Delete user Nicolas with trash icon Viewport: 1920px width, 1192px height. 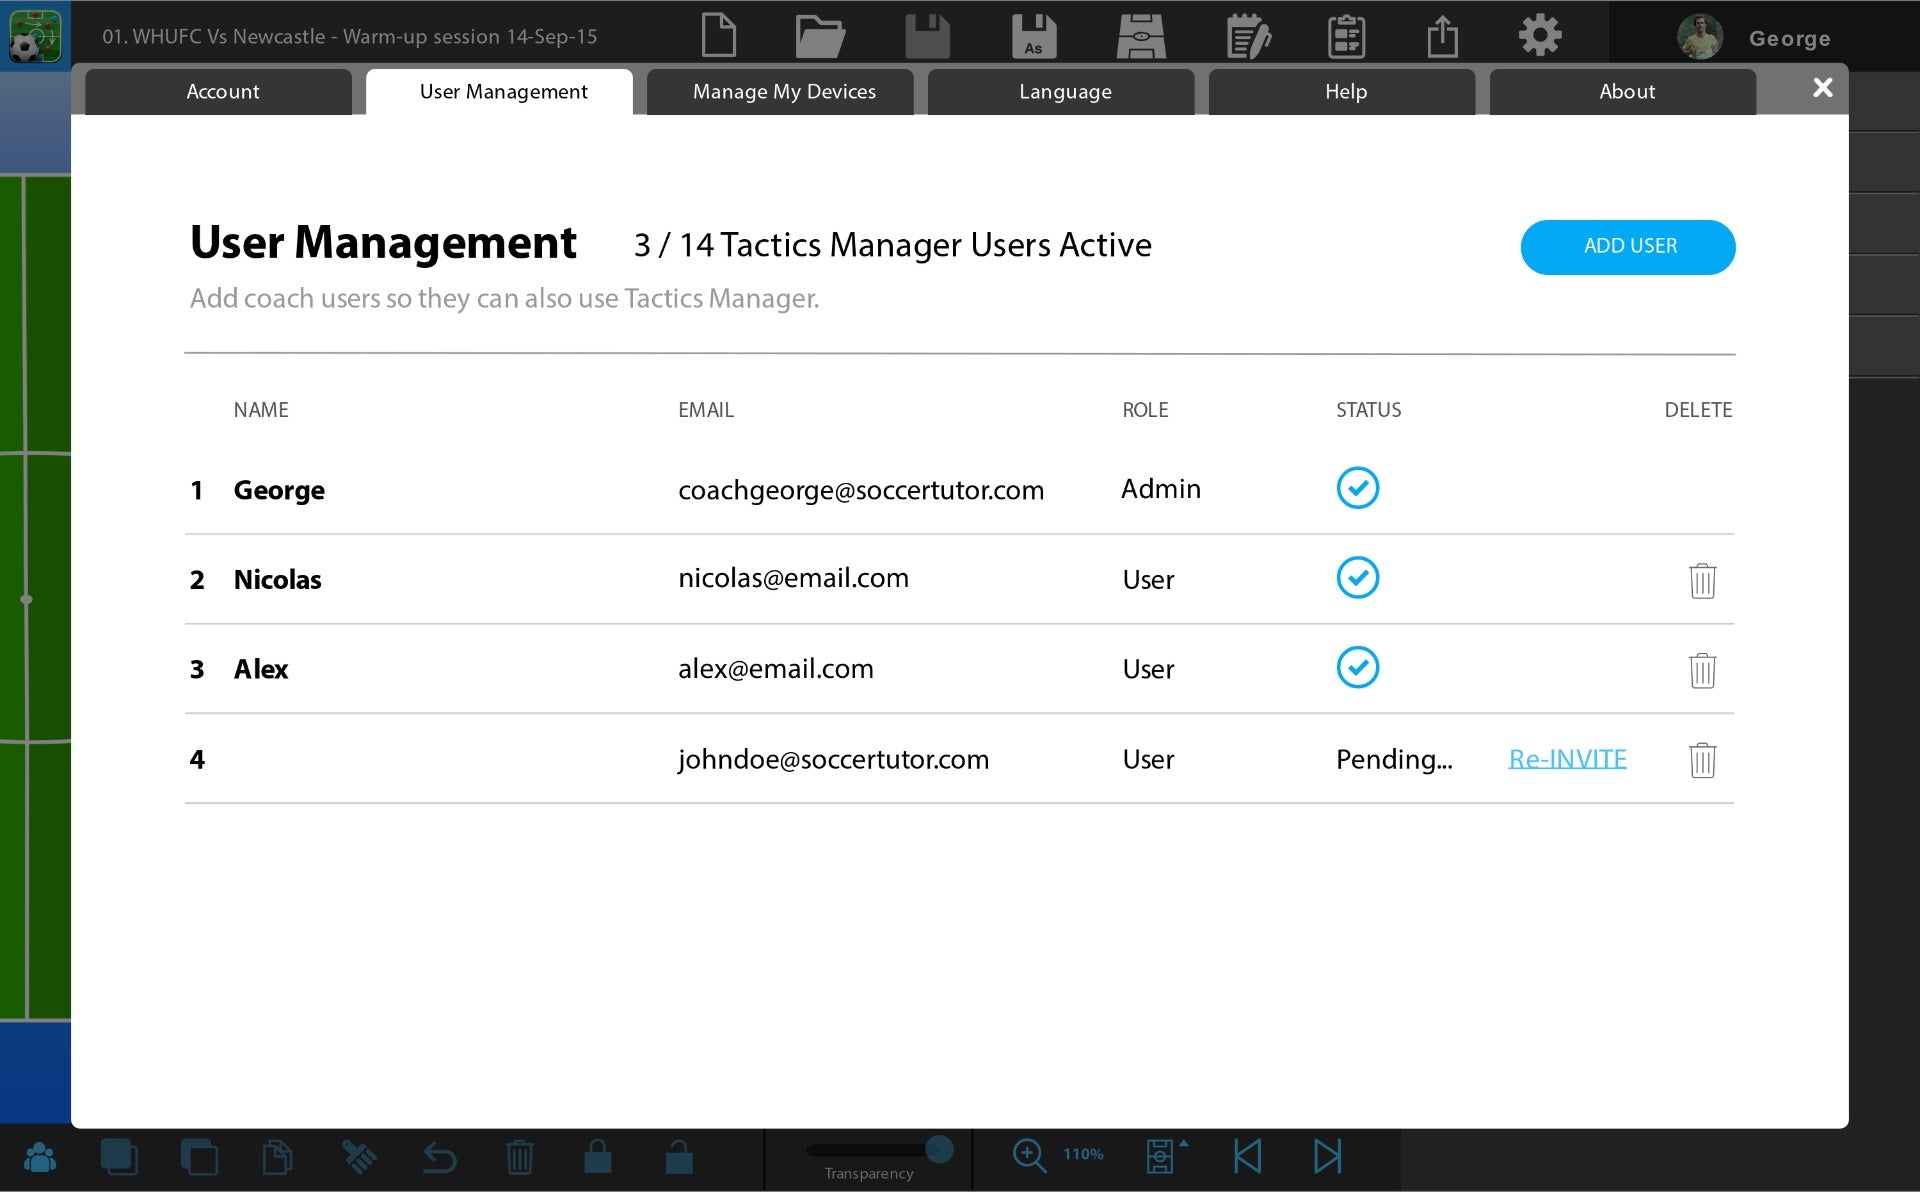click(x=1702, y=580)
